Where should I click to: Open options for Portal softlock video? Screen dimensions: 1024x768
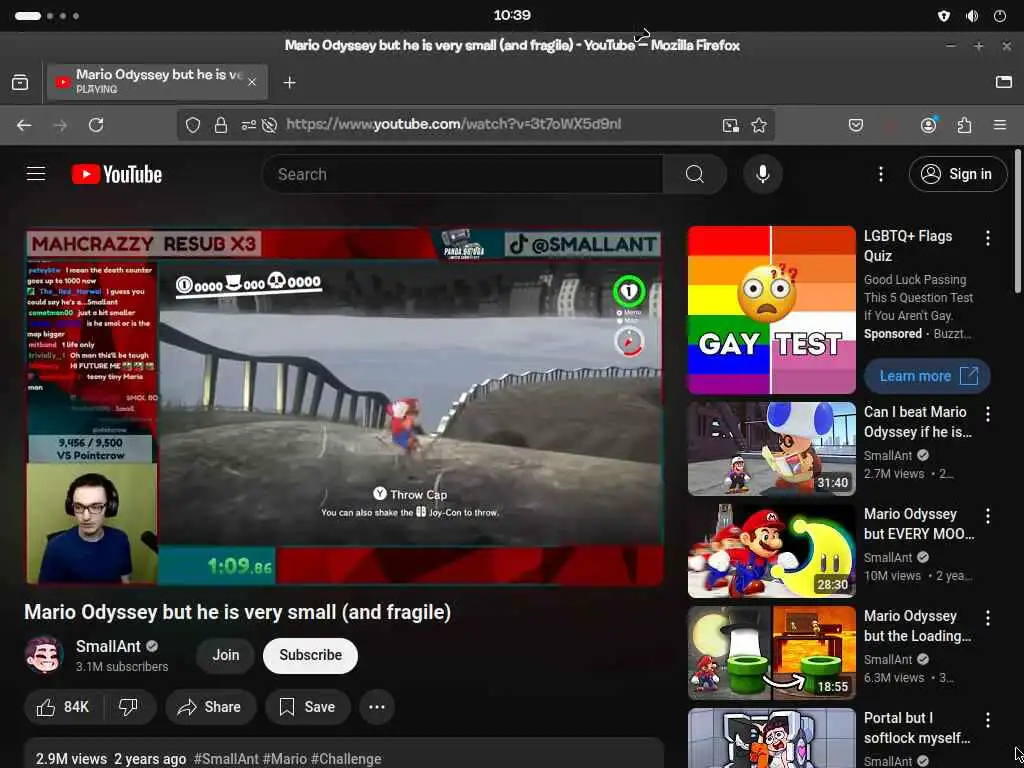988,720
